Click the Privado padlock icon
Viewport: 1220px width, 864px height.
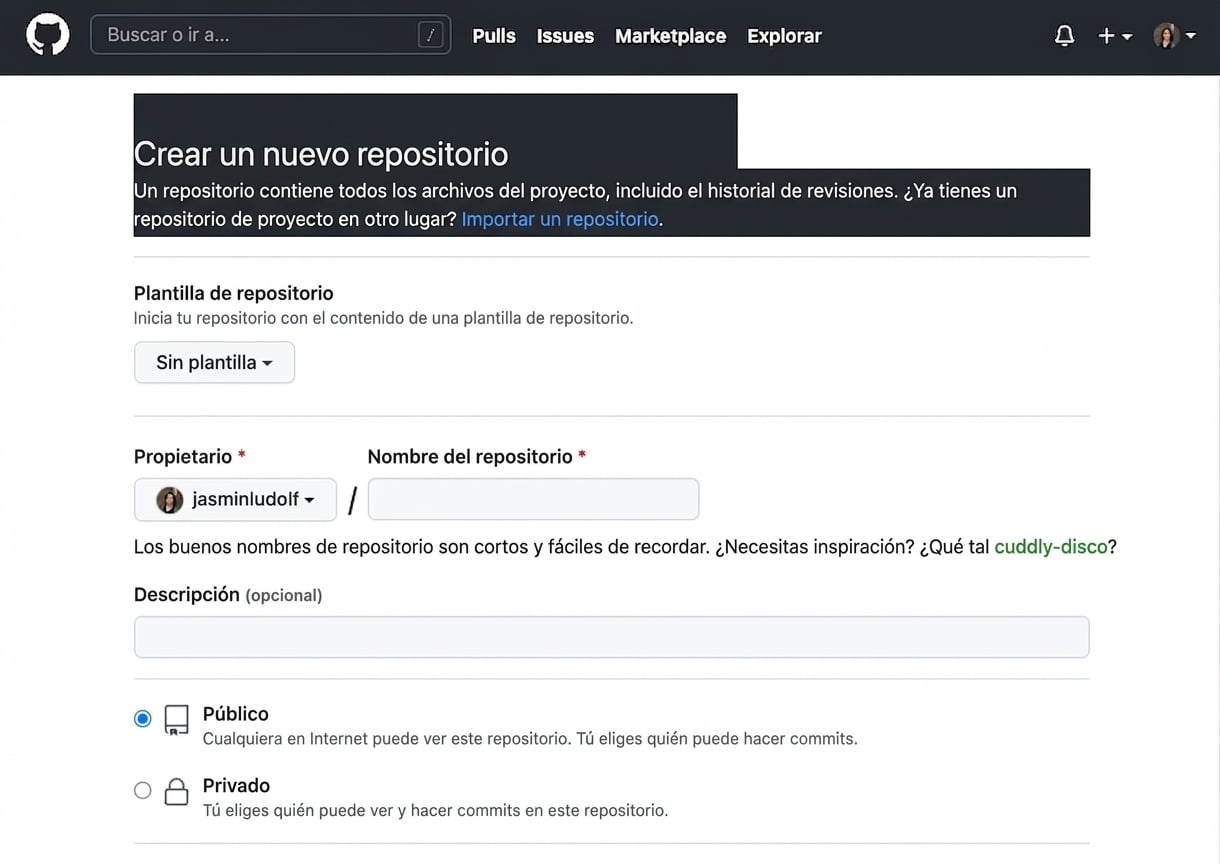click(176, 792)
